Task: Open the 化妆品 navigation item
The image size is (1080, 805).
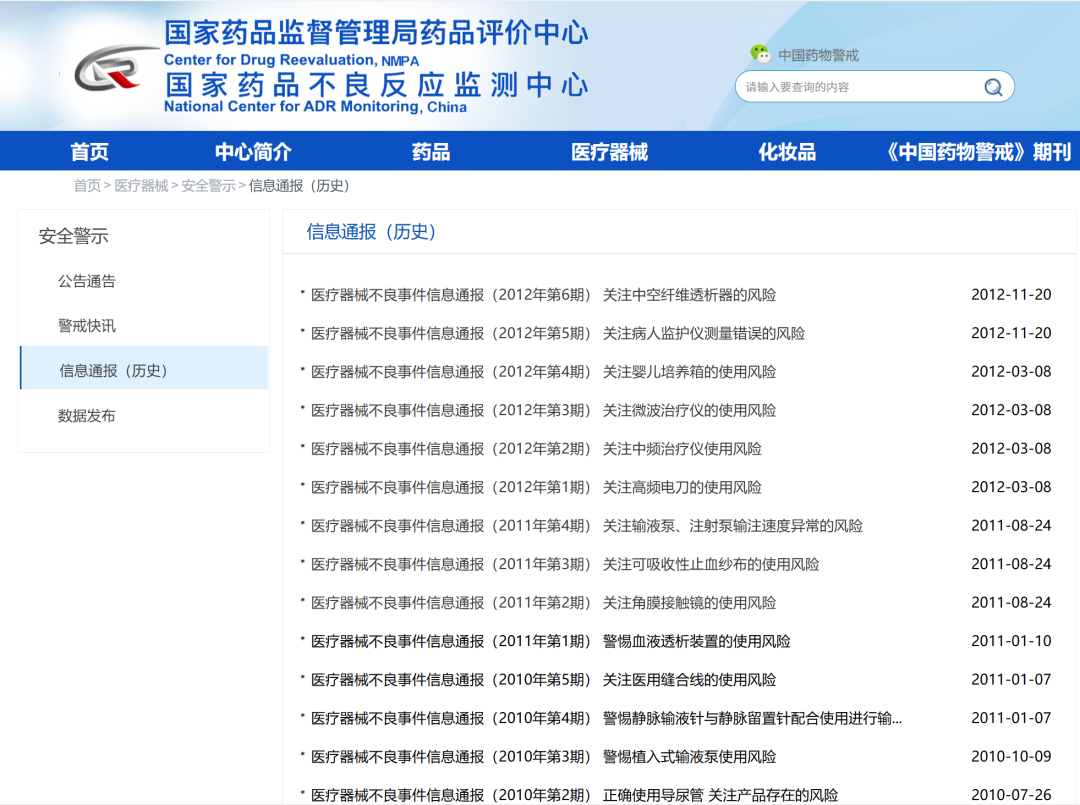Action: [787, 151]
